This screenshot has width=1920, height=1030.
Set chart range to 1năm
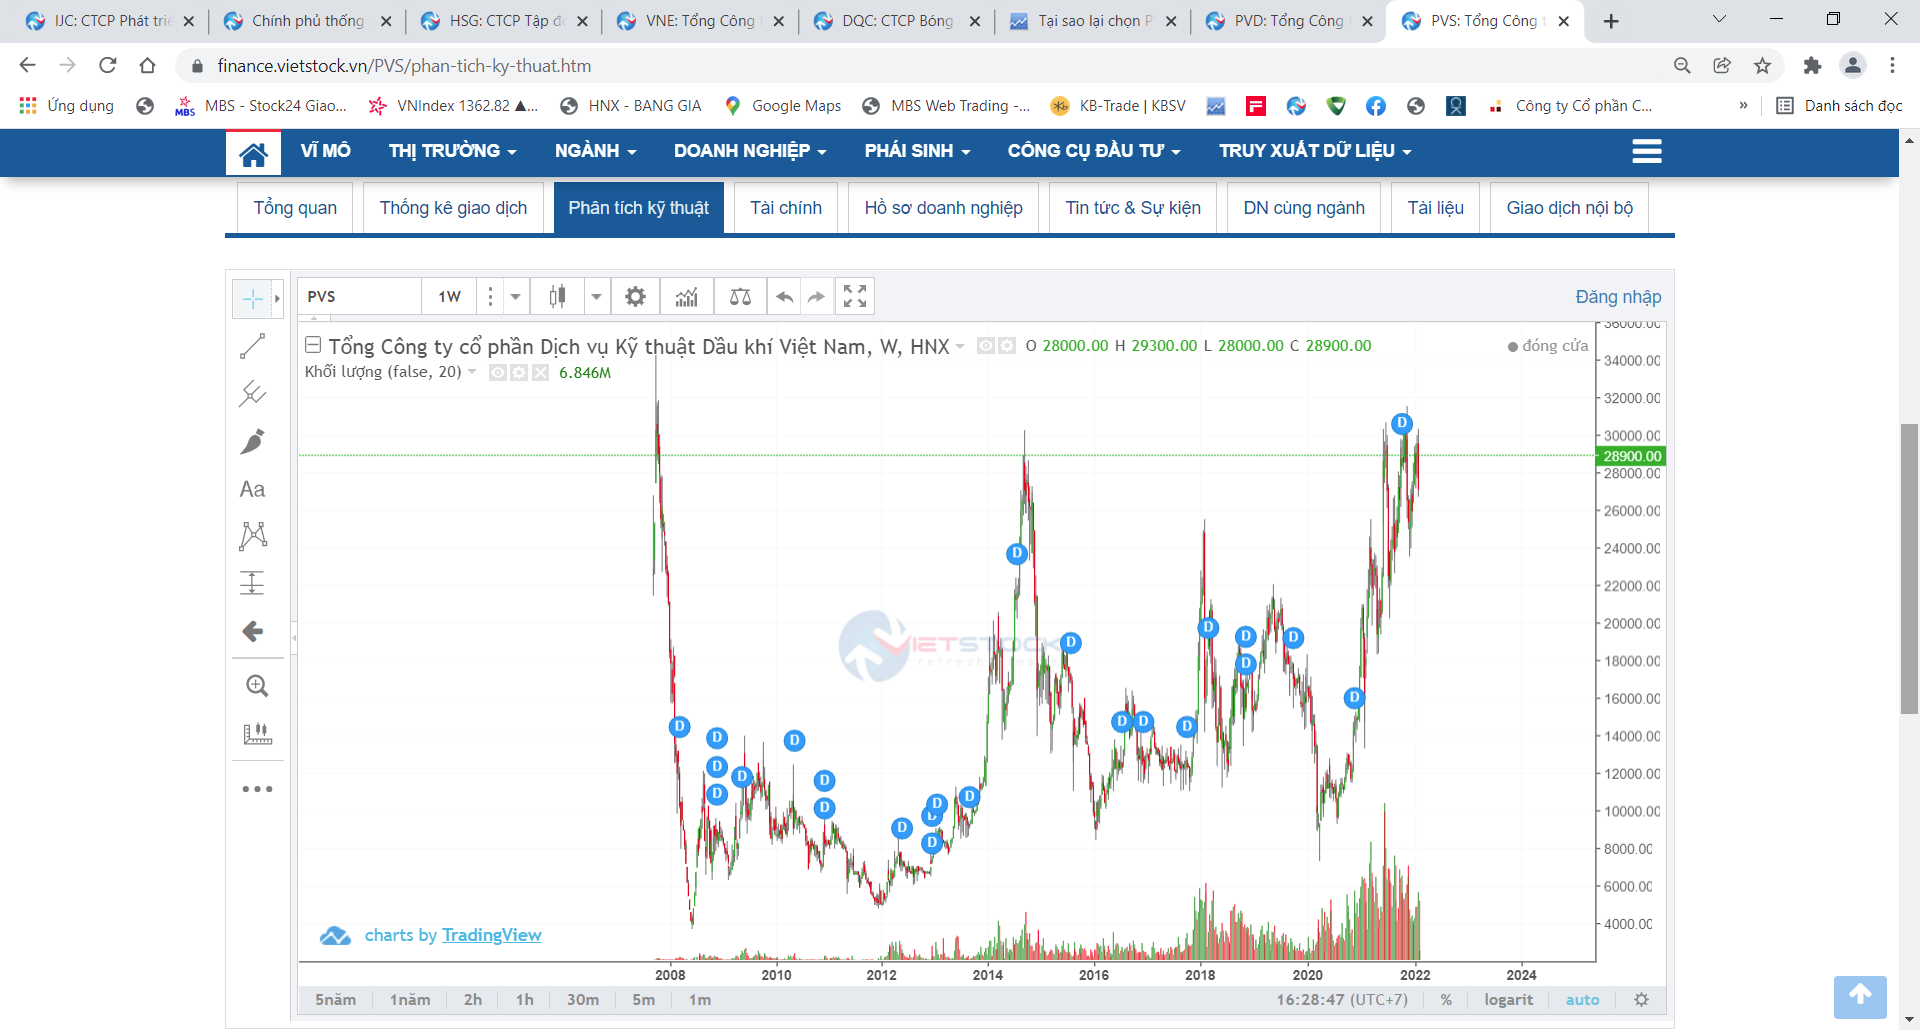[410, 1000]
